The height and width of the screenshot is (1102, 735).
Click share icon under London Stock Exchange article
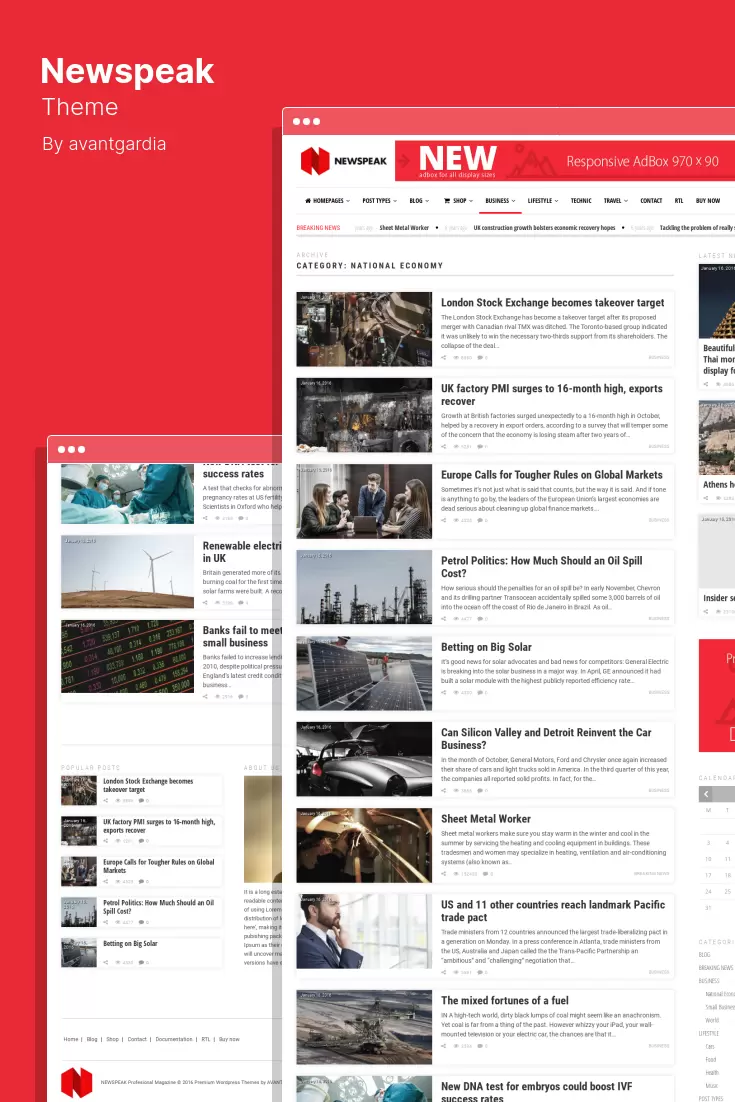click(x=443, y=358)
